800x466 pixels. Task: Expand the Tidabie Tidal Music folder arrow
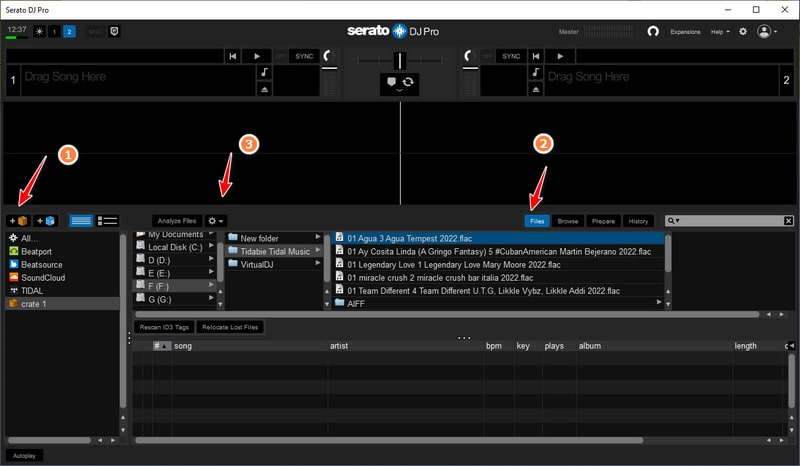(x=317, y=250)
